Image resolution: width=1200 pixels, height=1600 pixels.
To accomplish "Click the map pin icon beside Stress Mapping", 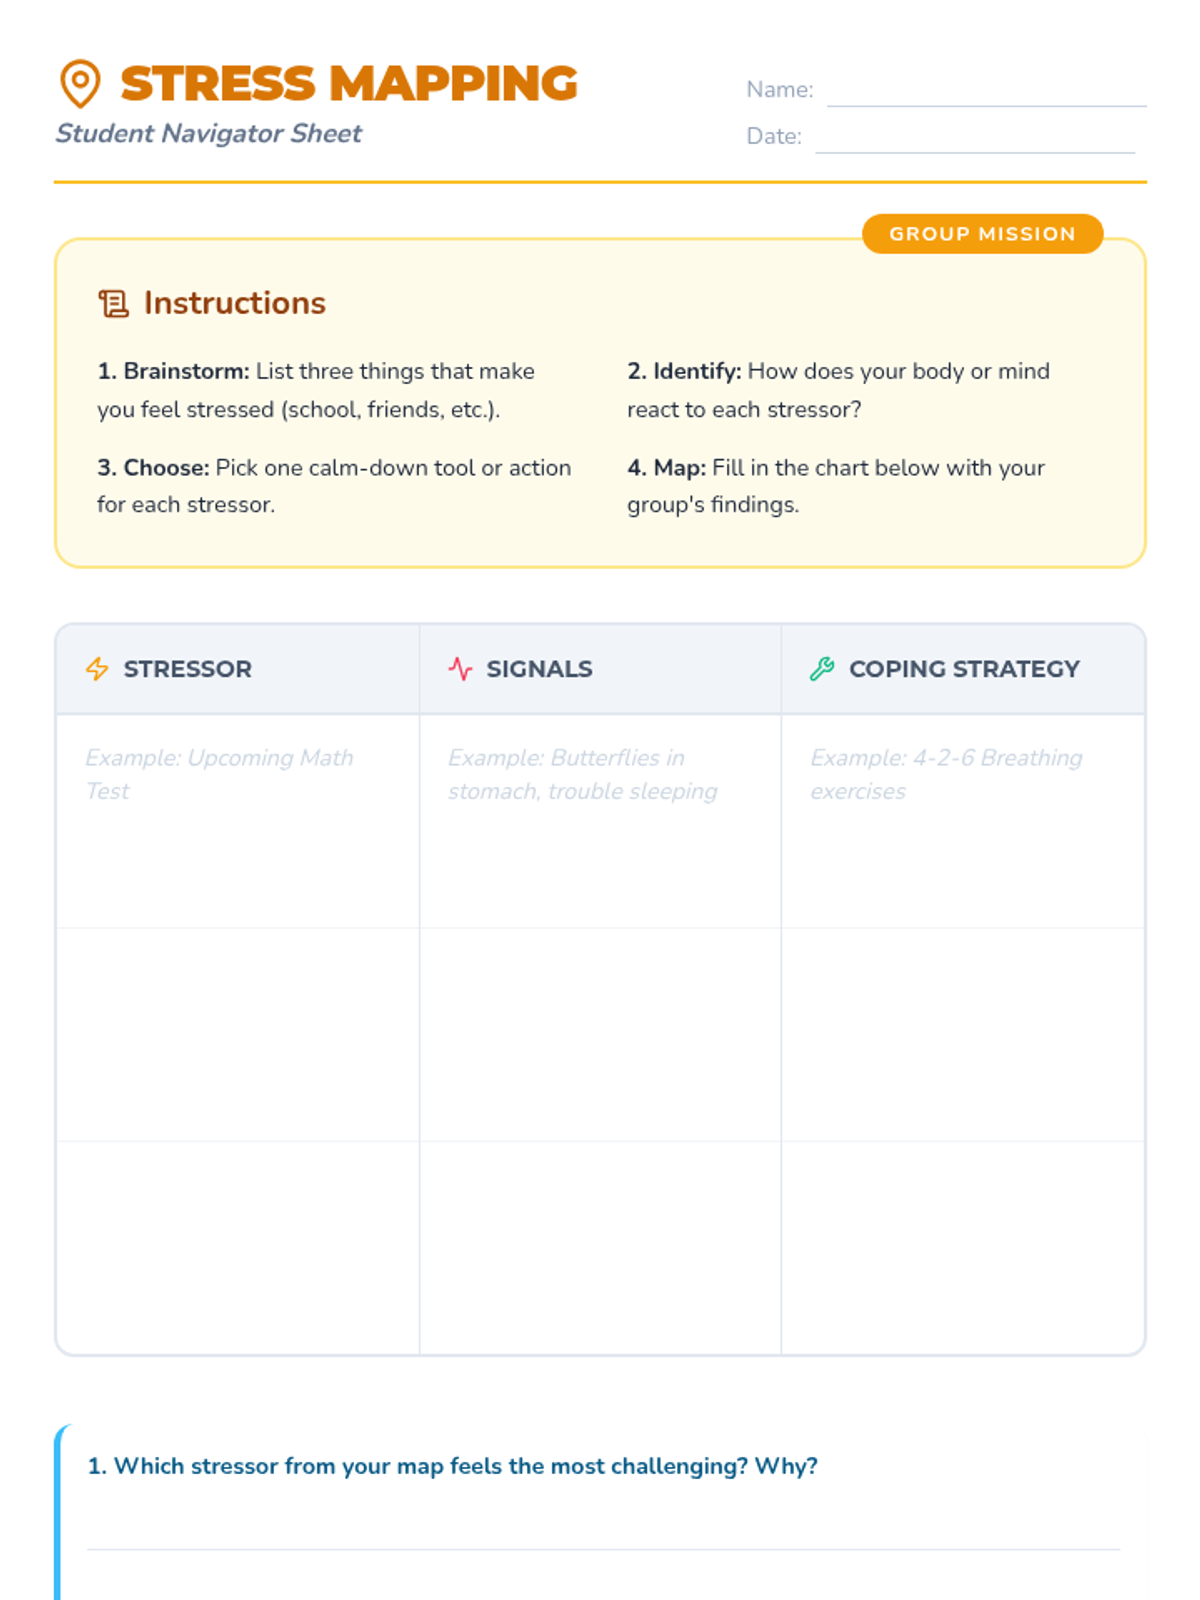I will click(x=80, y=83).
